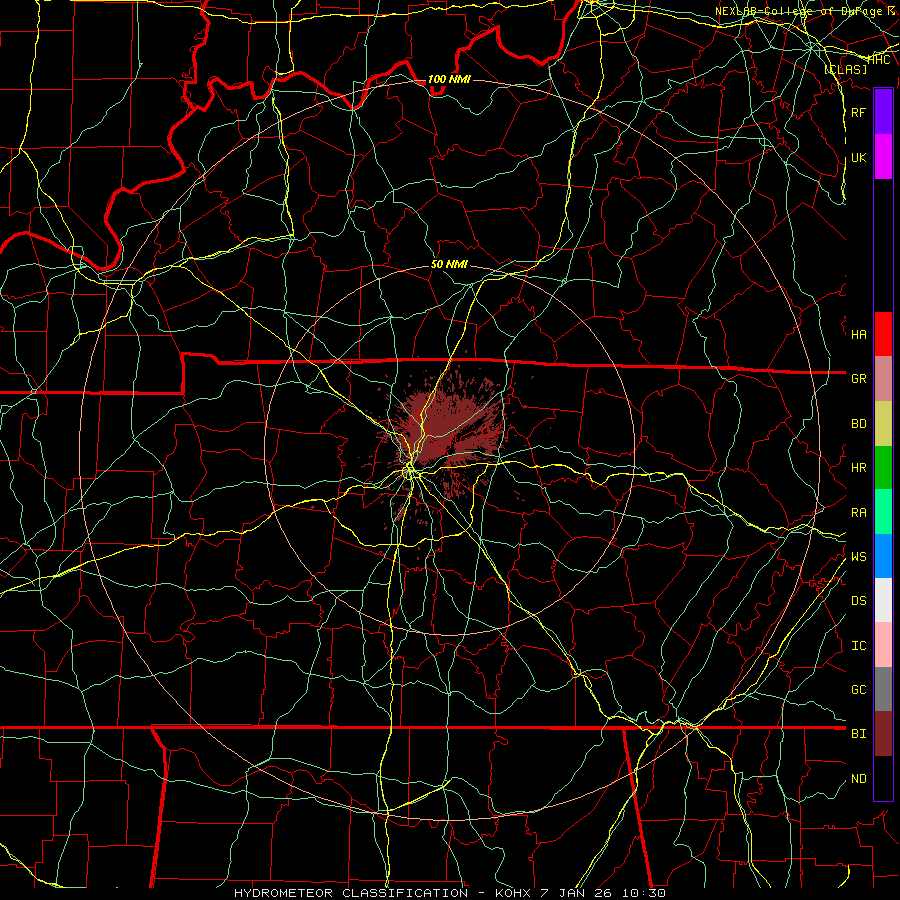Click the 10:30 timestamp text
900x900 pixels.
click(x=646, y=893)
